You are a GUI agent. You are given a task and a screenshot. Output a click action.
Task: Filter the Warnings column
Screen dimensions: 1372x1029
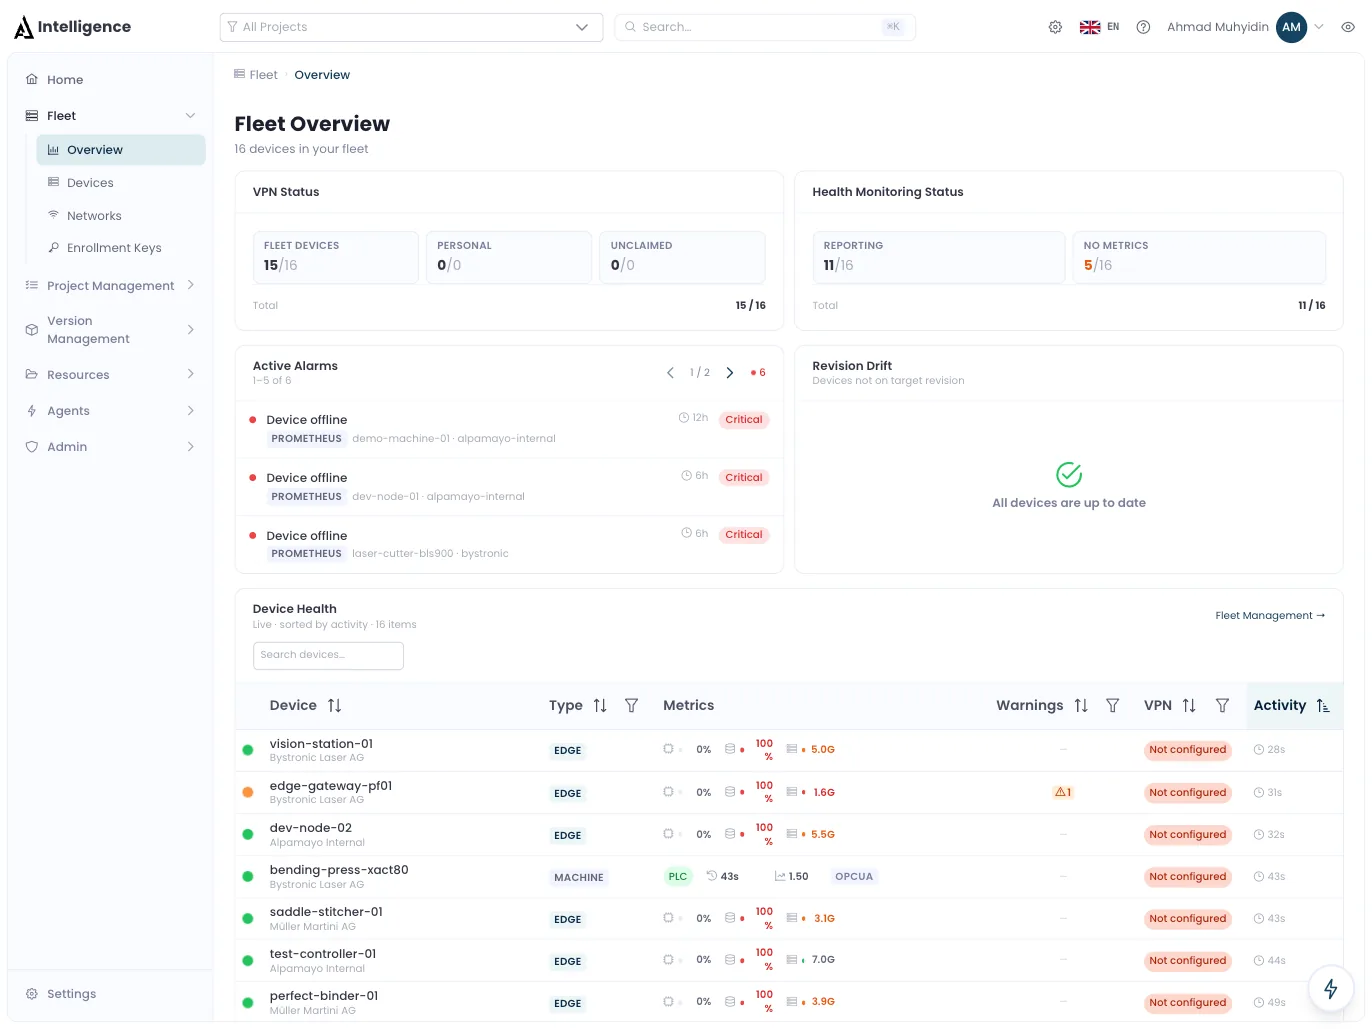point(1112,706)
